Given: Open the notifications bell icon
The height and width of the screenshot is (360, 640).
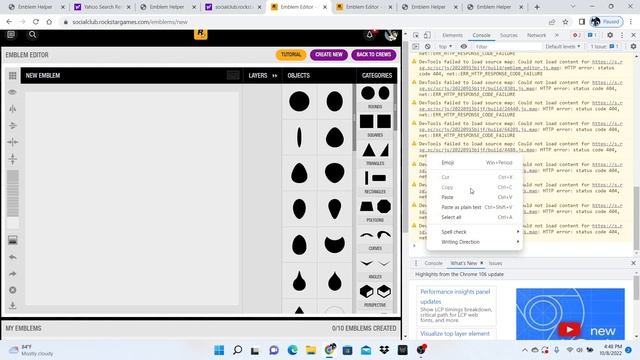Looking at the screenshot, I should (x=370, y=35).
